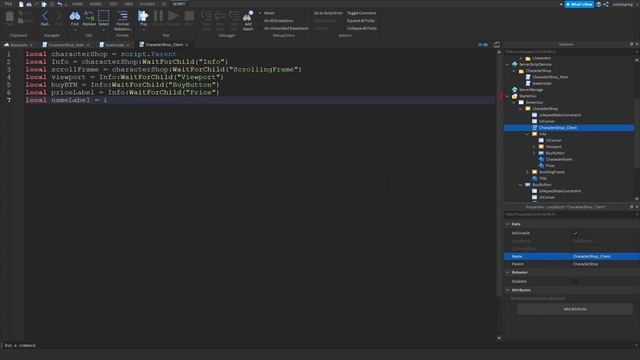
Task: Collapse the StarterGui tree node
Action: (x=507, y=96)
